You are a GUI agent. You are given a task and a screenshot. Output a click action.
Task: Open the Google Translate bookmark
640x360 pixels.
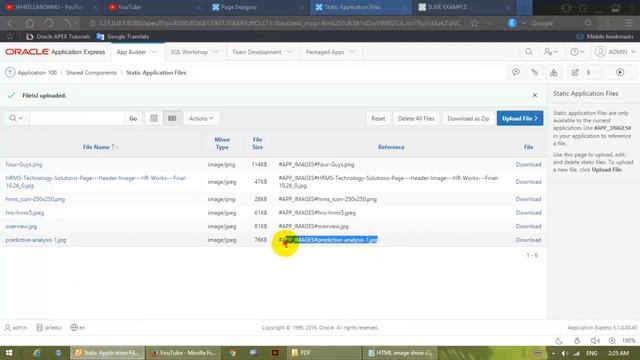[x=123, y=36]
